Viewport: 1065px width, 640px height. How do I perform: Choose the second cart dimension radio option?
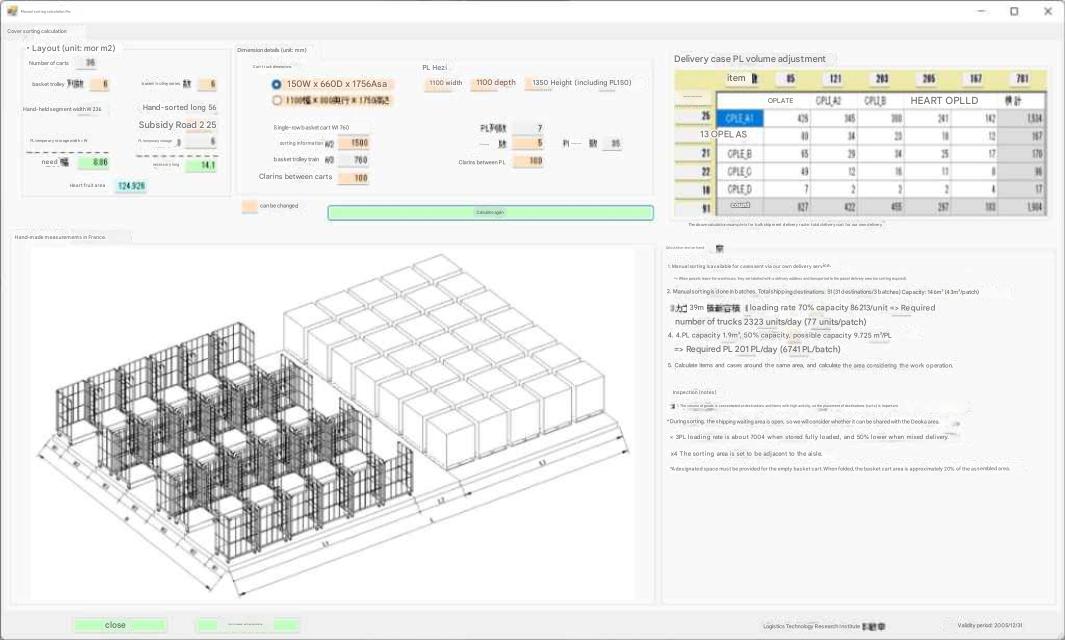coord(277,100)
